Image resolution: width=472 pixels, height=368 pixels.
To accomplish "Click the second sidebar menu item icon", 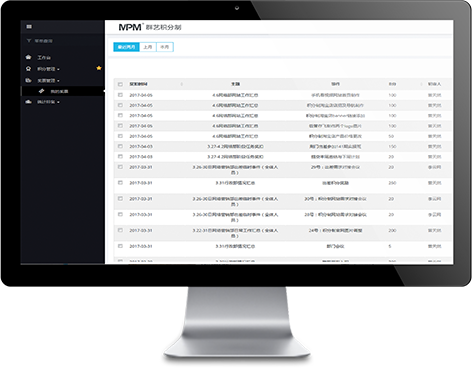I will (x=28, y=69).
